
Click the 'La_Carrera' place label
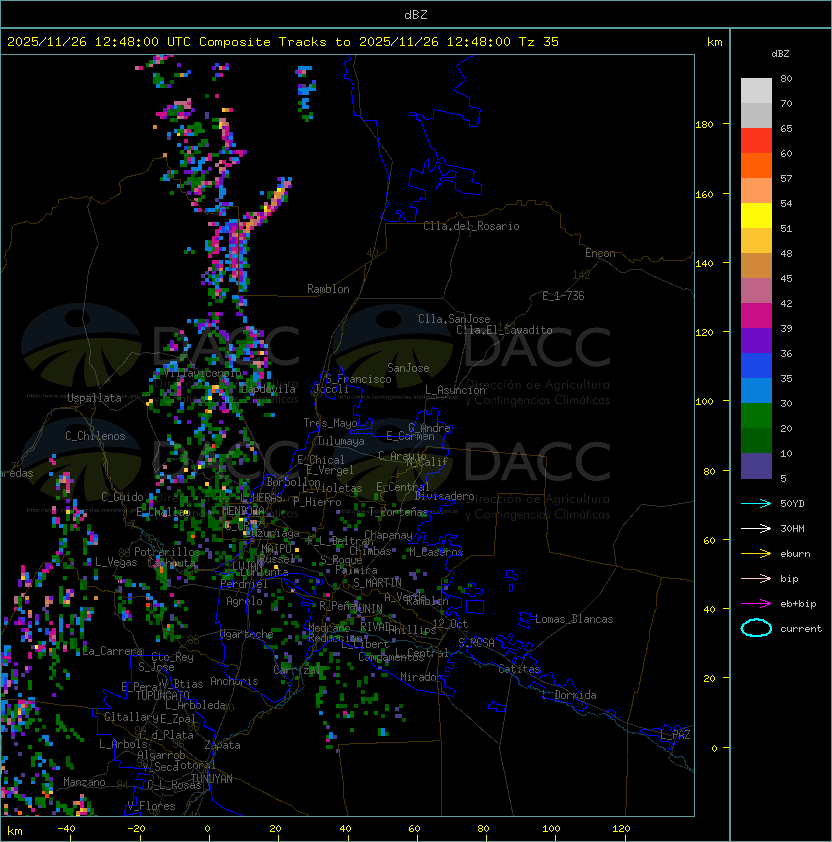click(113, 651)
